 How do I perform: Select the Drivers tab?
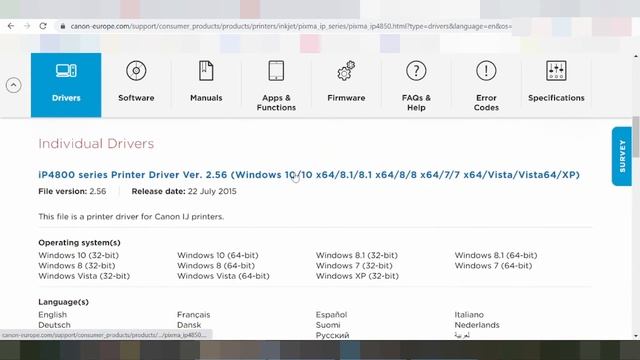click(66, 85)
